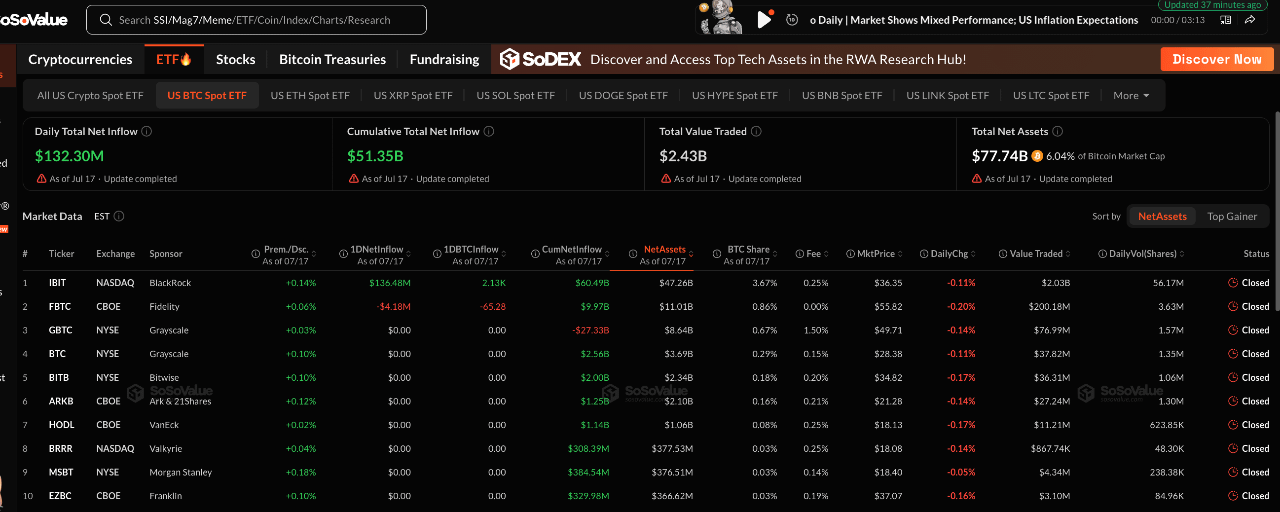Open the ARKB ticker row link

tap(59, 401)
